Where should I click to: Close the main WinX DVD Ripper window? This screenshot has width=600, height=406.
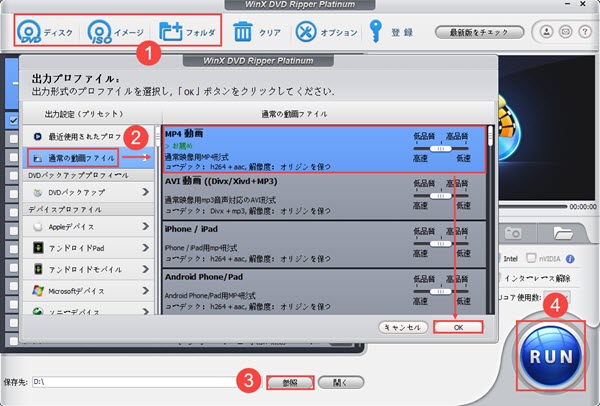[x=583, y=4]
